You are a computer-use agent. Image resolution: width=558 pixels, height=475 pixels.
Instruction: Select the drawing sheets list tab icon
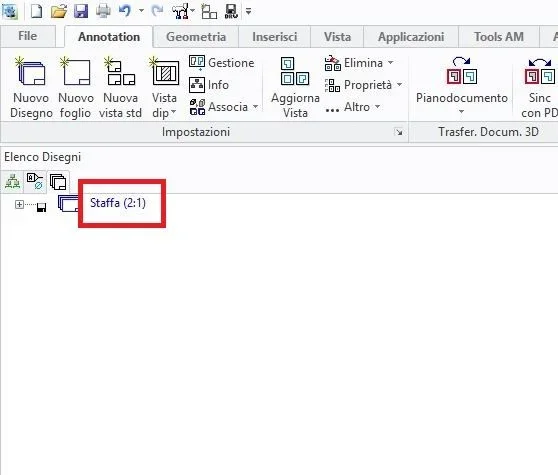pyautogui.click(x=58, y=181)
